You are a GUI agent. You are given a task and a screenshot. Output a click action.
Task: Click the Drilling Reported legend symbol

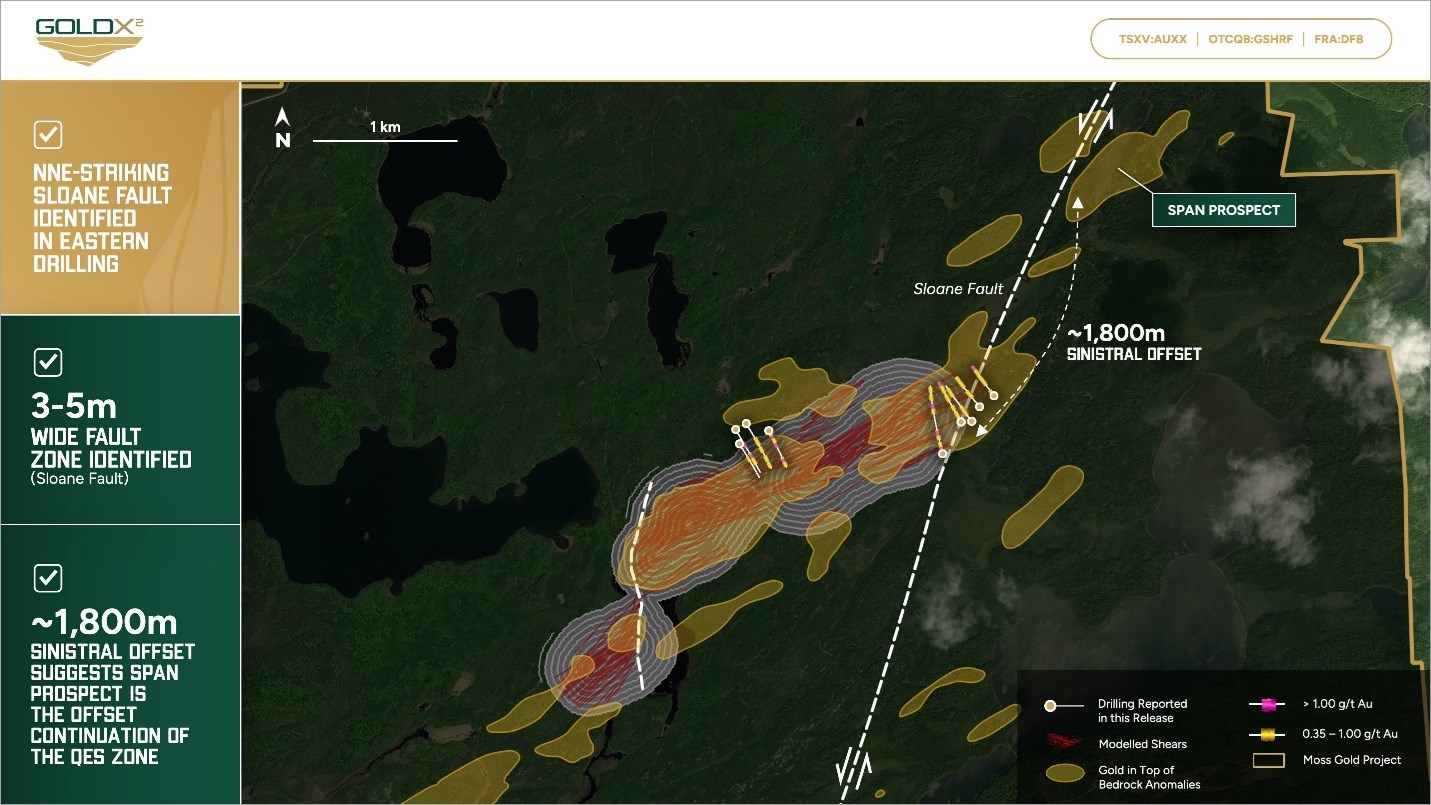point(1064,706)
